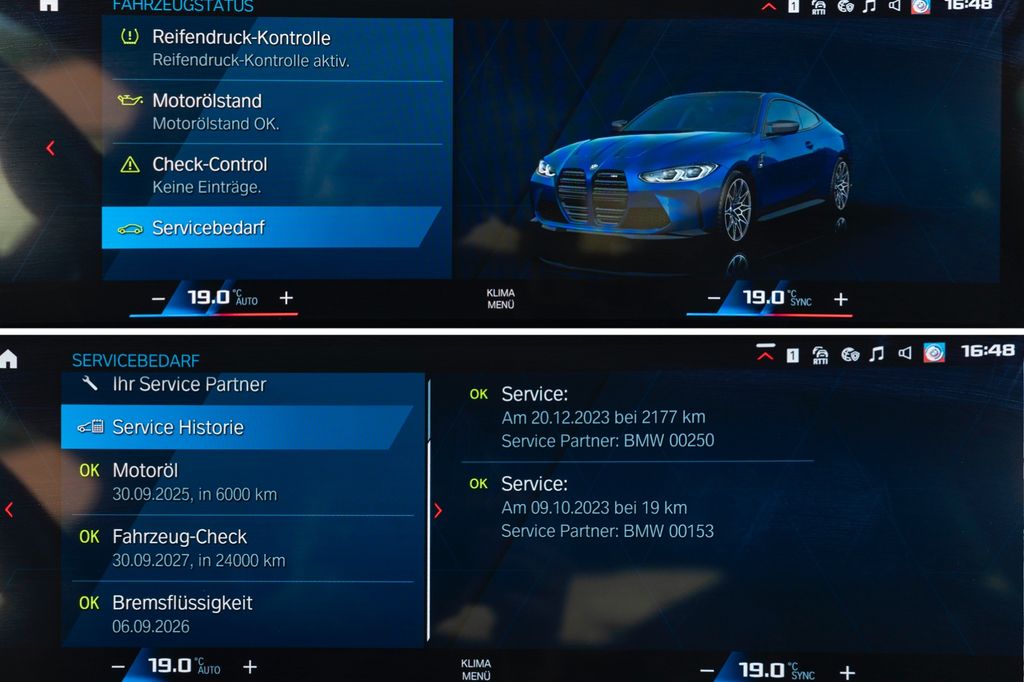Click the home icon on the Servicebedarf screen

[x=9, y=359]
